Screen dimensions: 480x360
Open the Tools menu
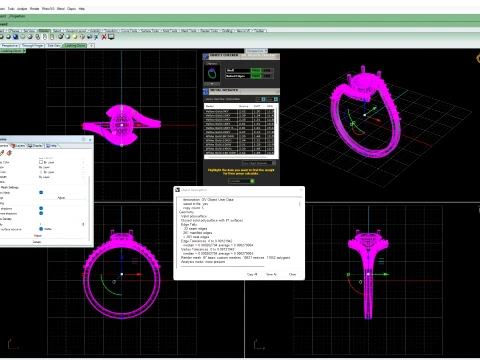click(11, 9)
